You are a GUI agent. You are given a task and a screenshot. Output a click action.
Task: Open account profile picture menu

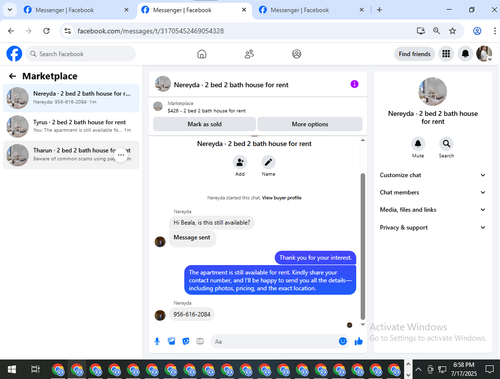point(484,54)
